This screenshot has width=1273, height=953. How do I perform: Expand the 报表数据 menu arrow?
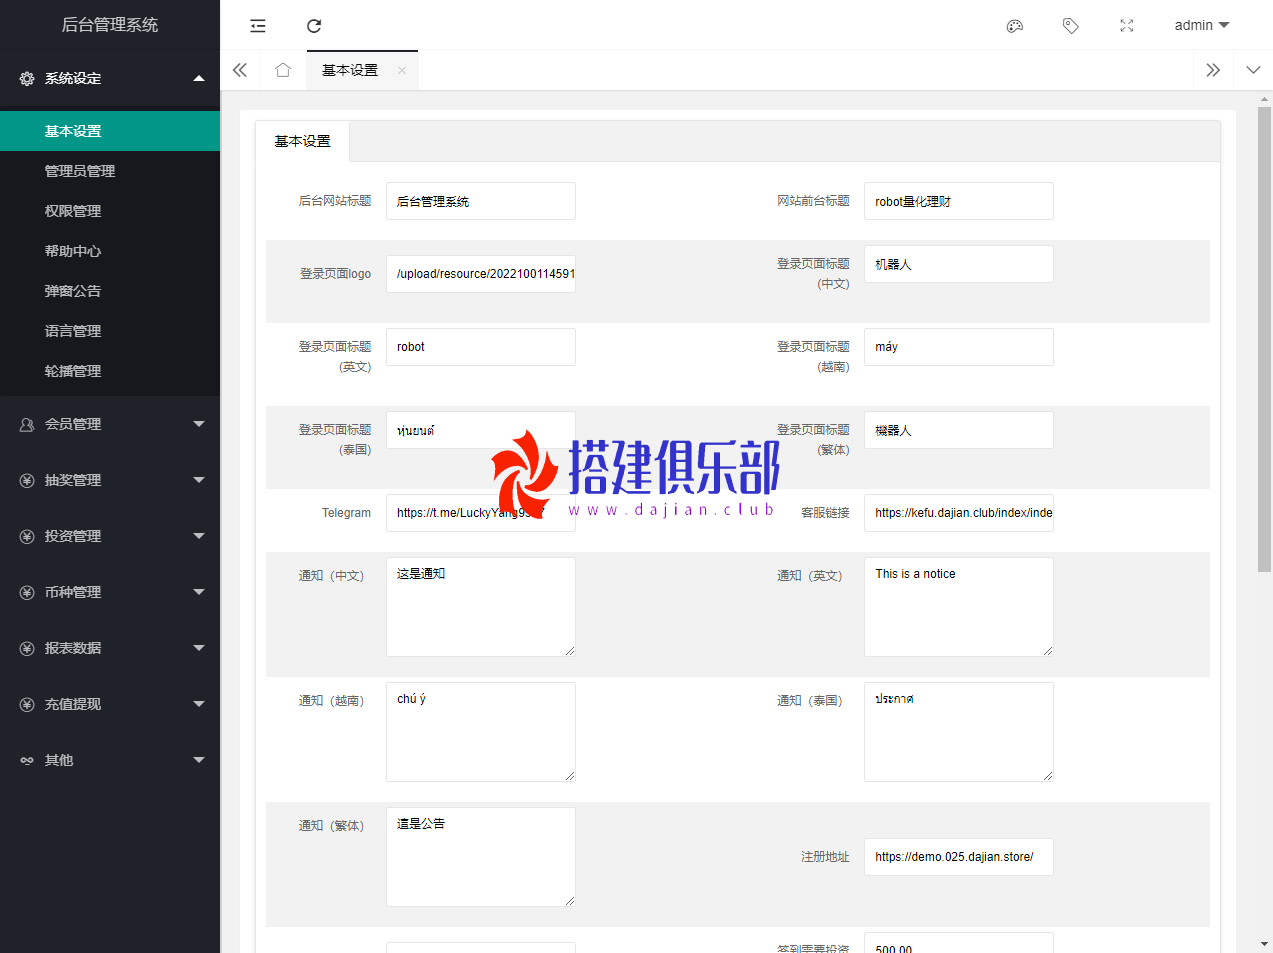(199, 648)
